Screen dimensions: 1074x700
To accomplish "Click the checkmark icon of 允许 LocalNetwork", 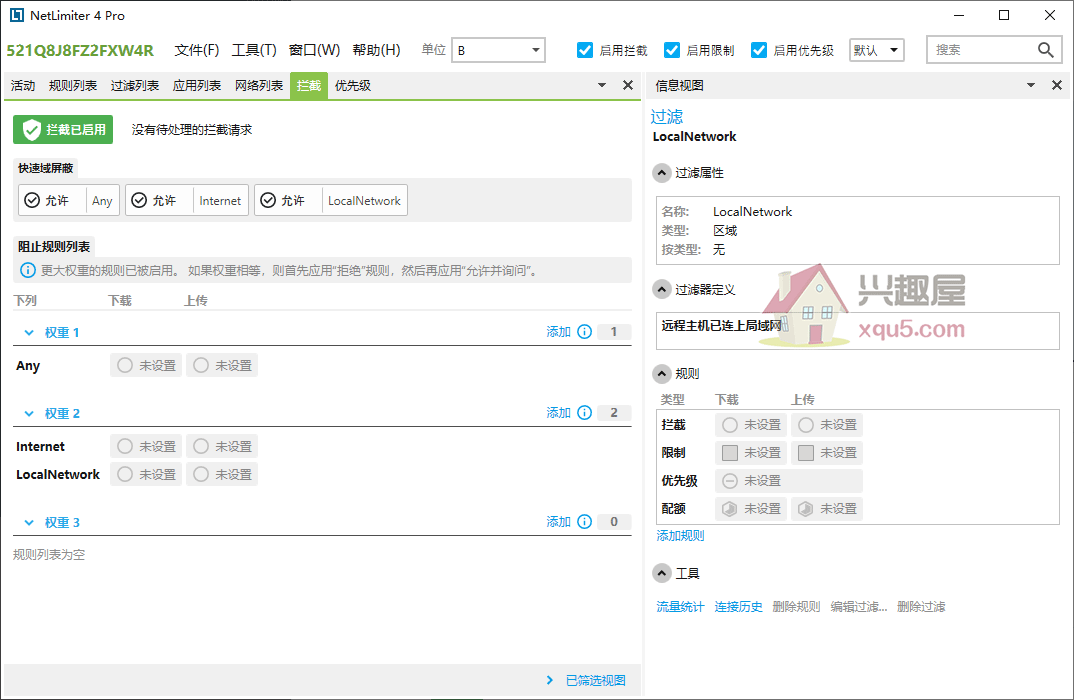I will pyautogui.click(x=268, y=200).
